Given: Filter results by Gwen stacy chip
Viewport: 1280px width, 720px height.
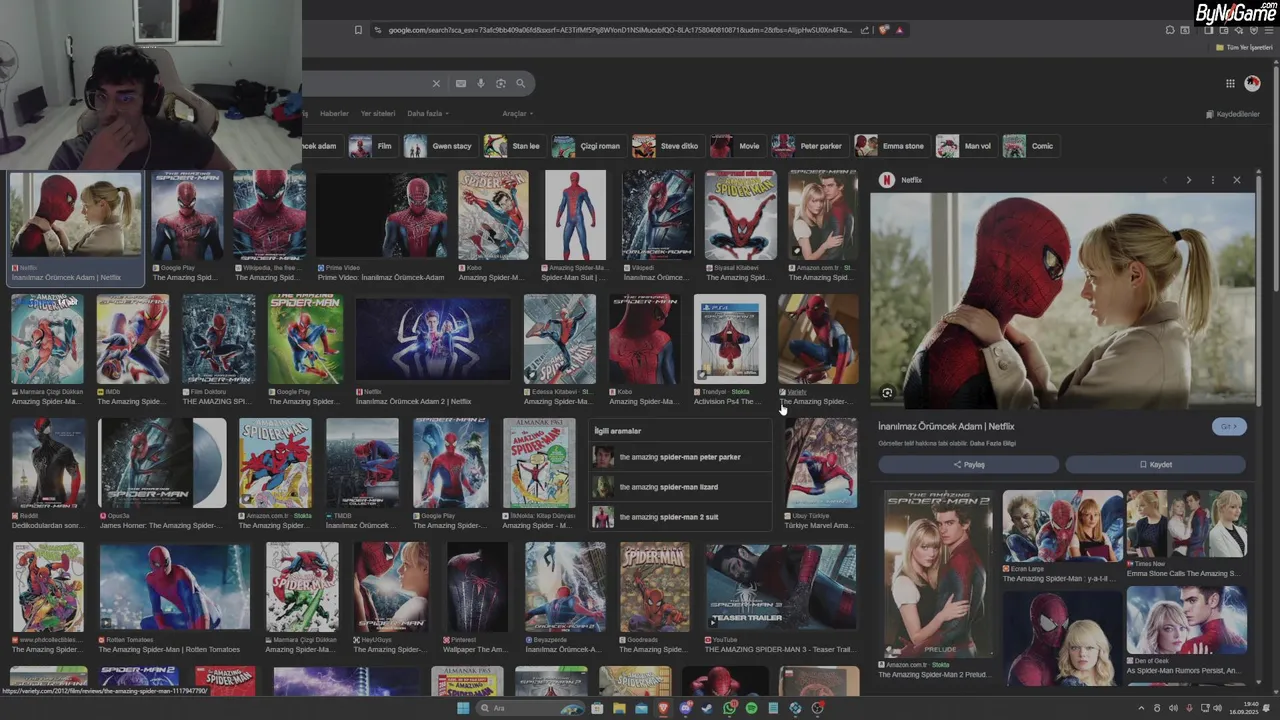Looking at the screenshot, I should [x=439, y=146].
